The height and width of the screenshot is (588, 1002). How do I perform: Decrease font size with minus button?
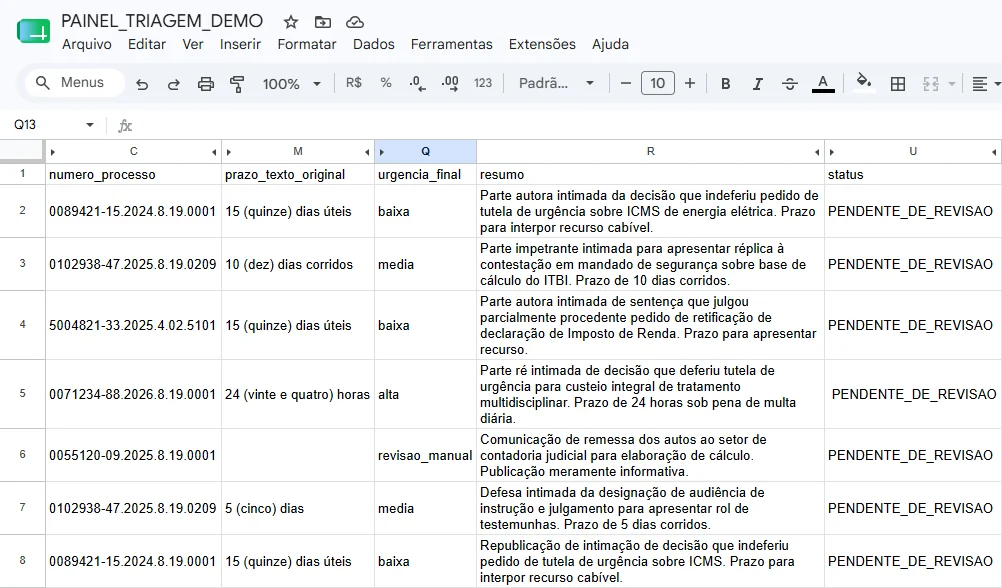click(x=626, y=83)
